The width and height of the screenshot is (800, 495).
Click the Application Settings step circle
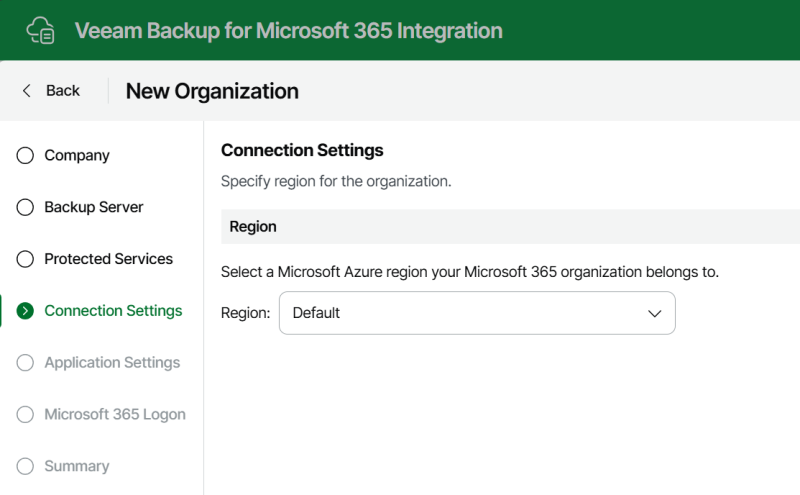point(26,363)
